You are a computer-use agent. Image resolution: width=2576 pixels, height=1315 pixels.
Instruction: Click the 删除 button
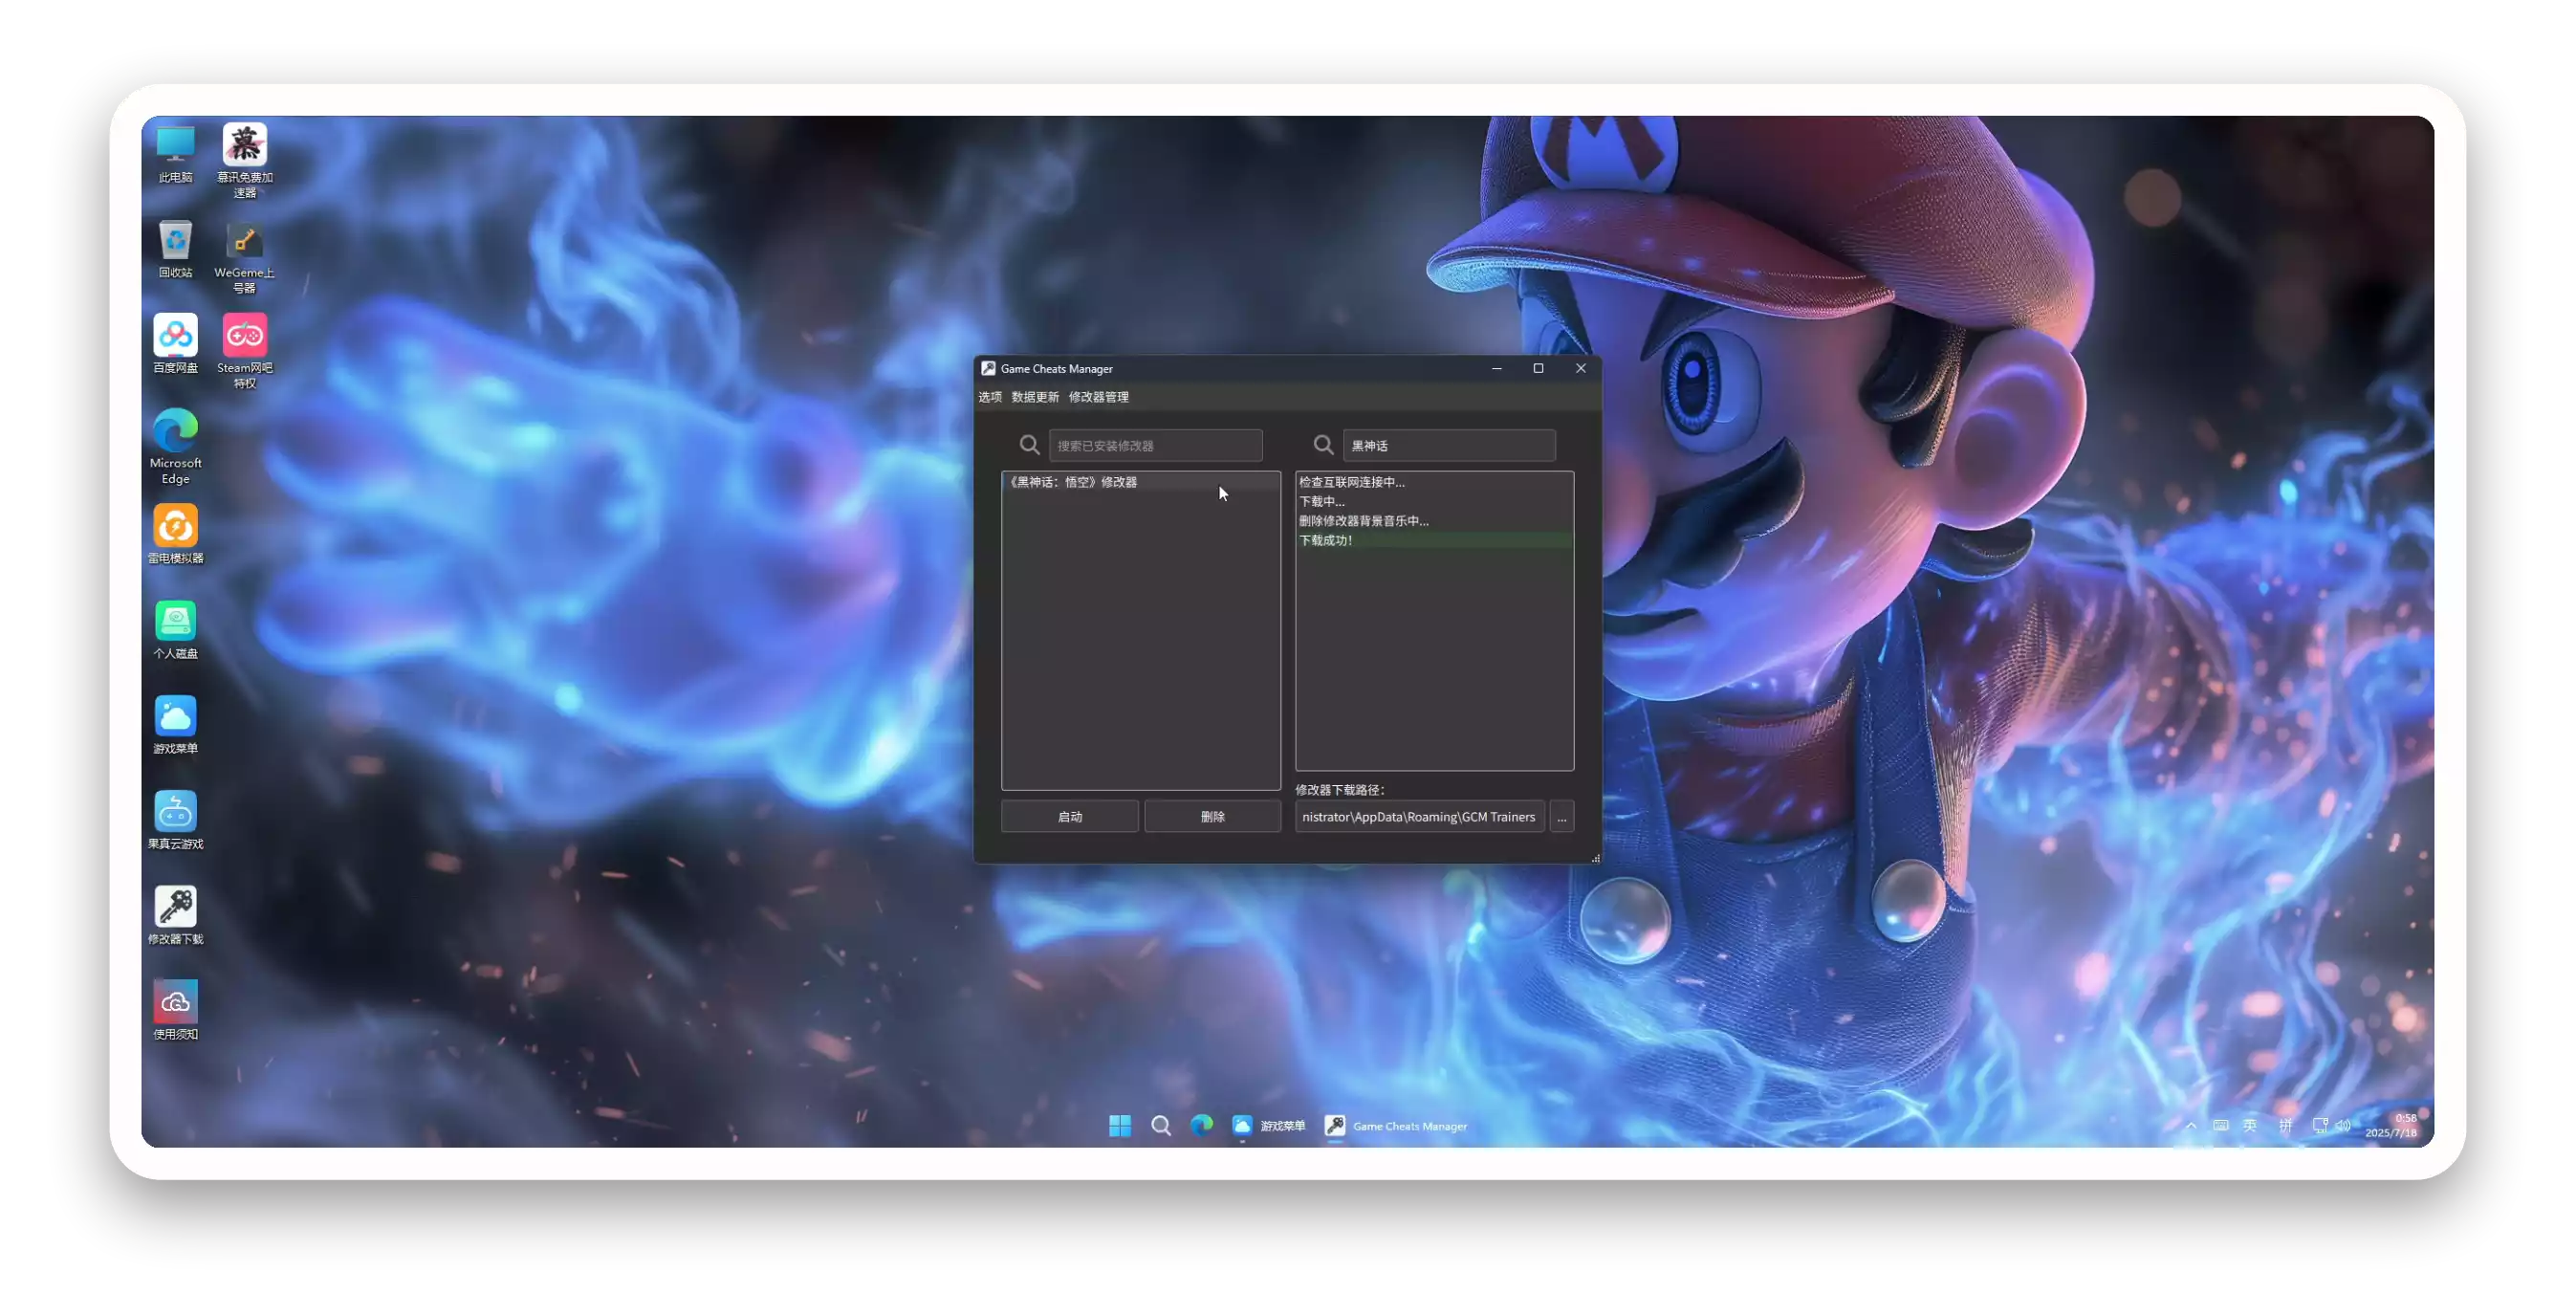click(1212, 816)
